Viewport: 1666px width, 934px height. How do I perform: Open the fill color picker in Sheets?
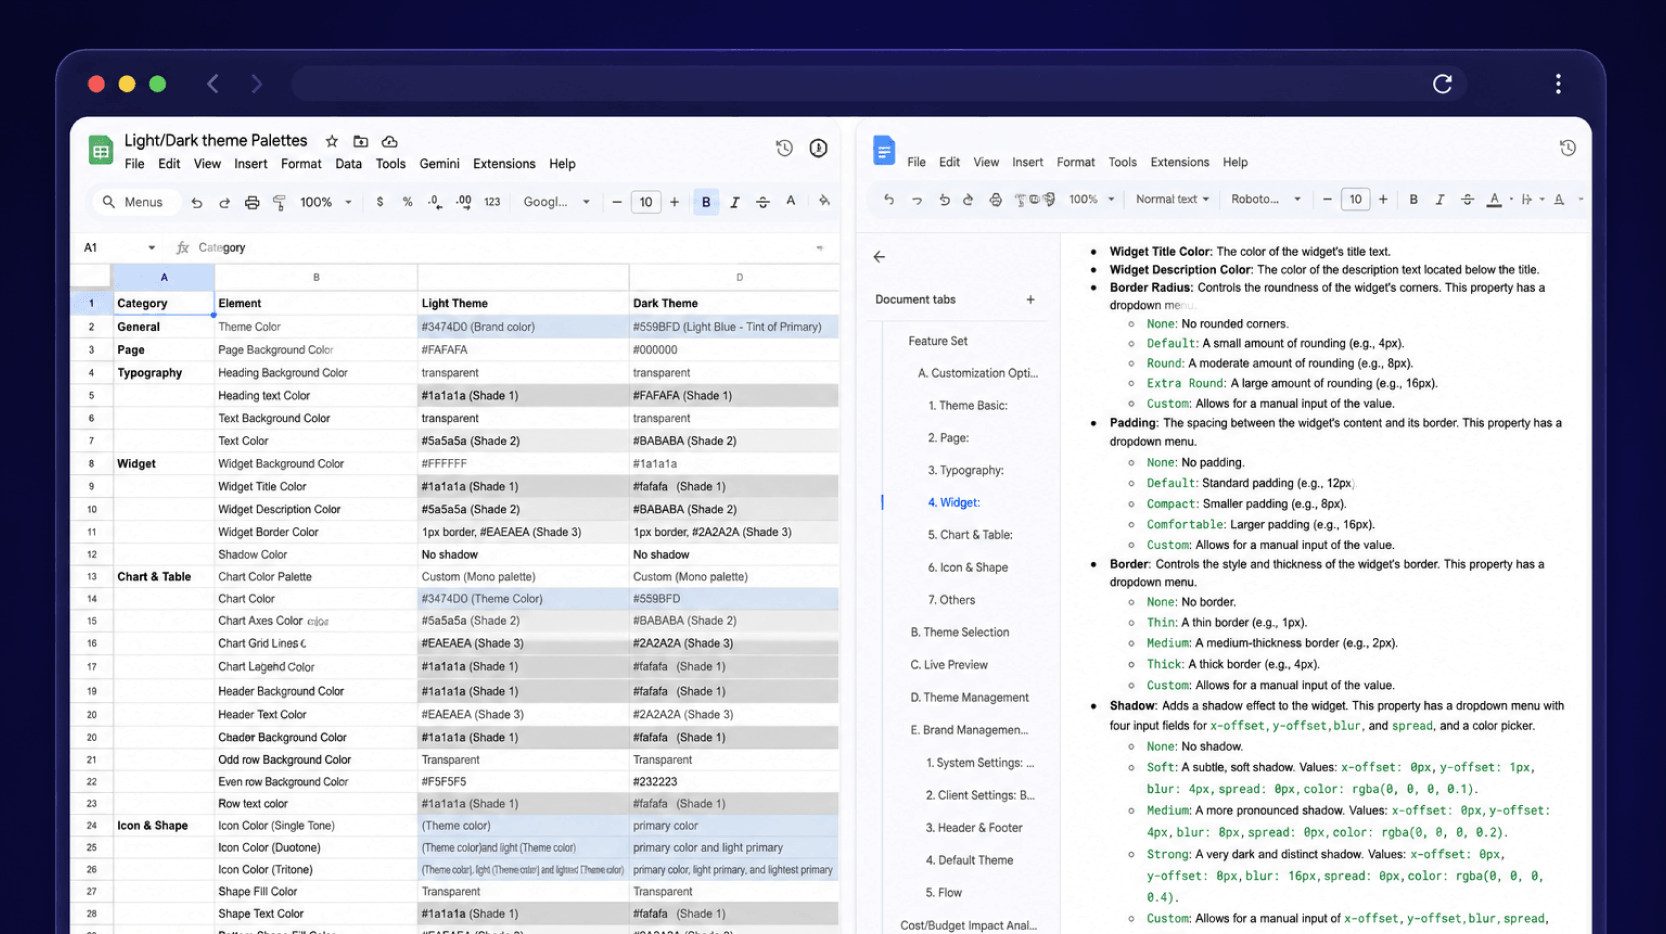coord(824,202)
